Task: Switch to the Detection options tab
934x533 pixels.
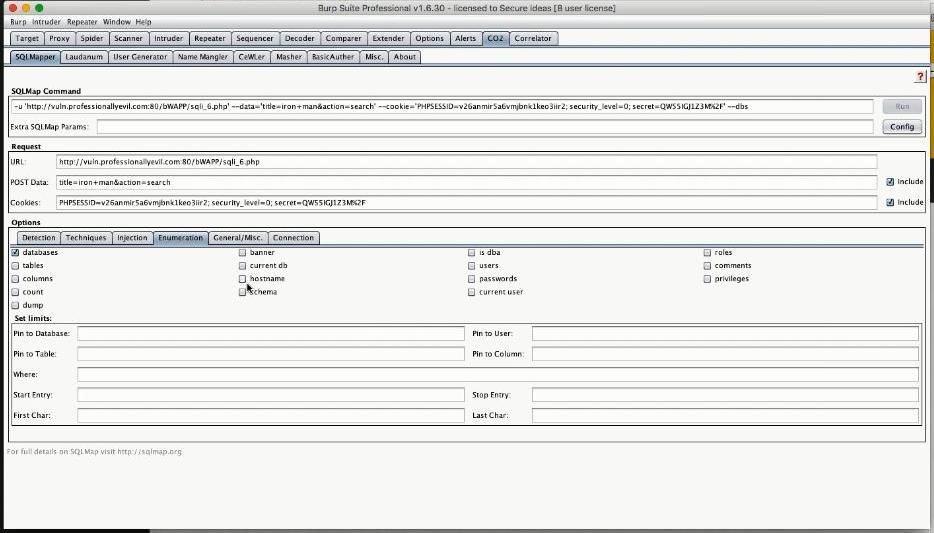Action: tap(39, 238)
